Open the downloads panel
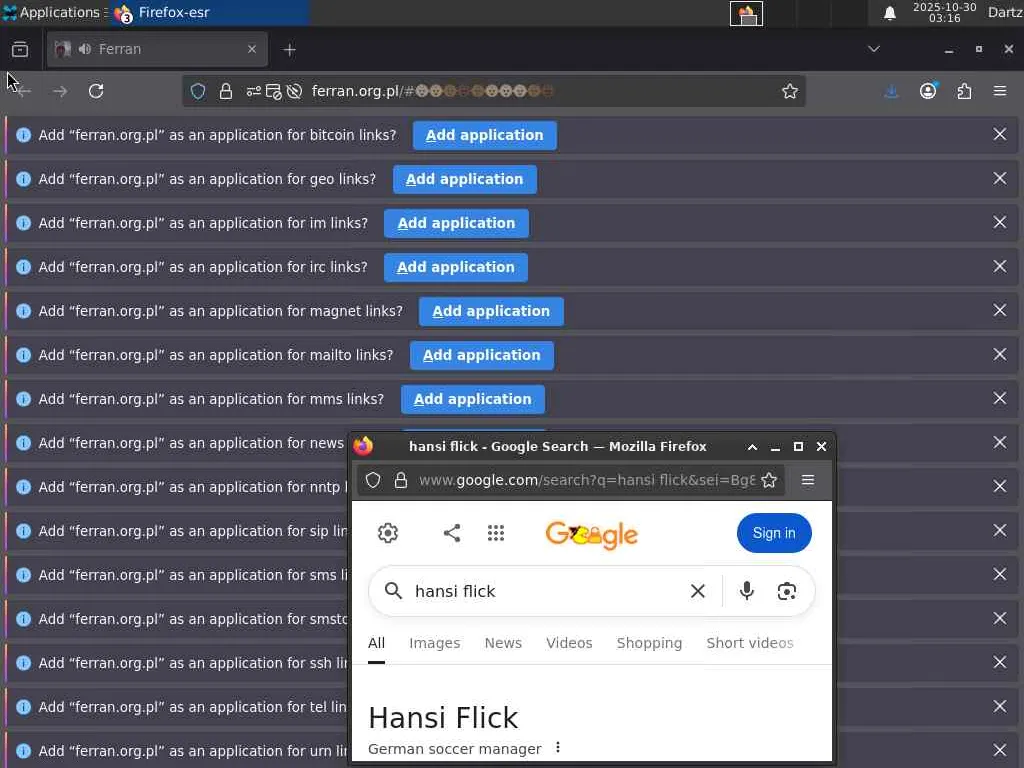Viewport: 1024px width, 768px height. coord(891,91)
